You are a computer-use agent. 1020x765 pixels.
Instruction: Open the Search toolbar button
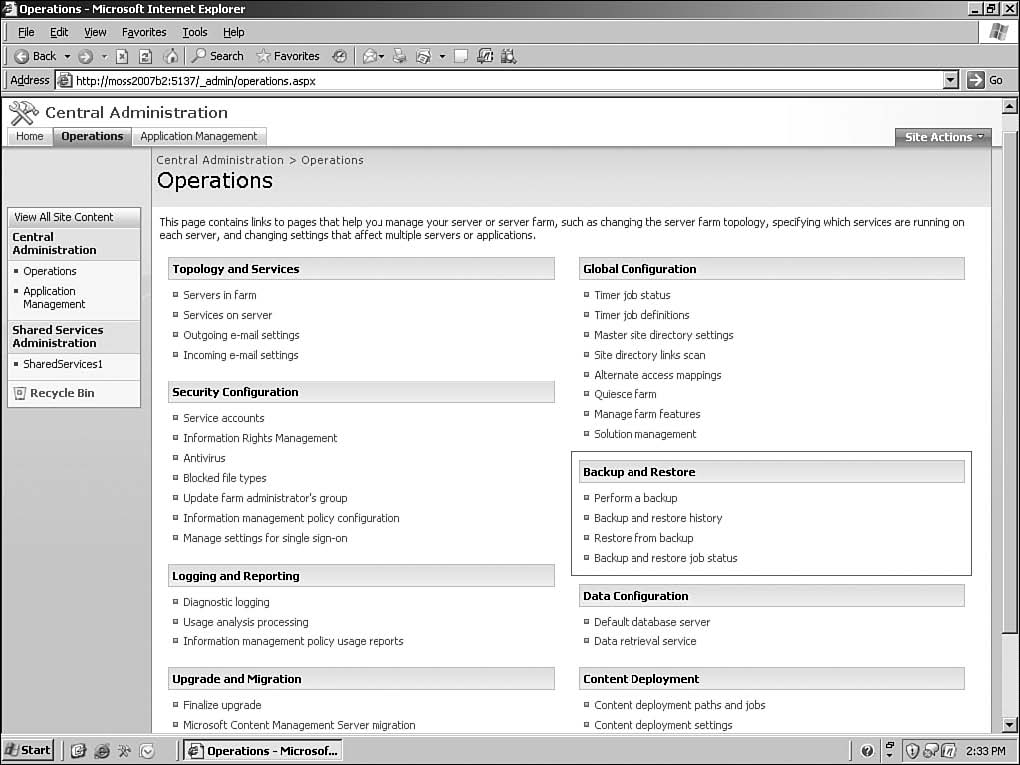pyautogui.click(x=217, y=56)
